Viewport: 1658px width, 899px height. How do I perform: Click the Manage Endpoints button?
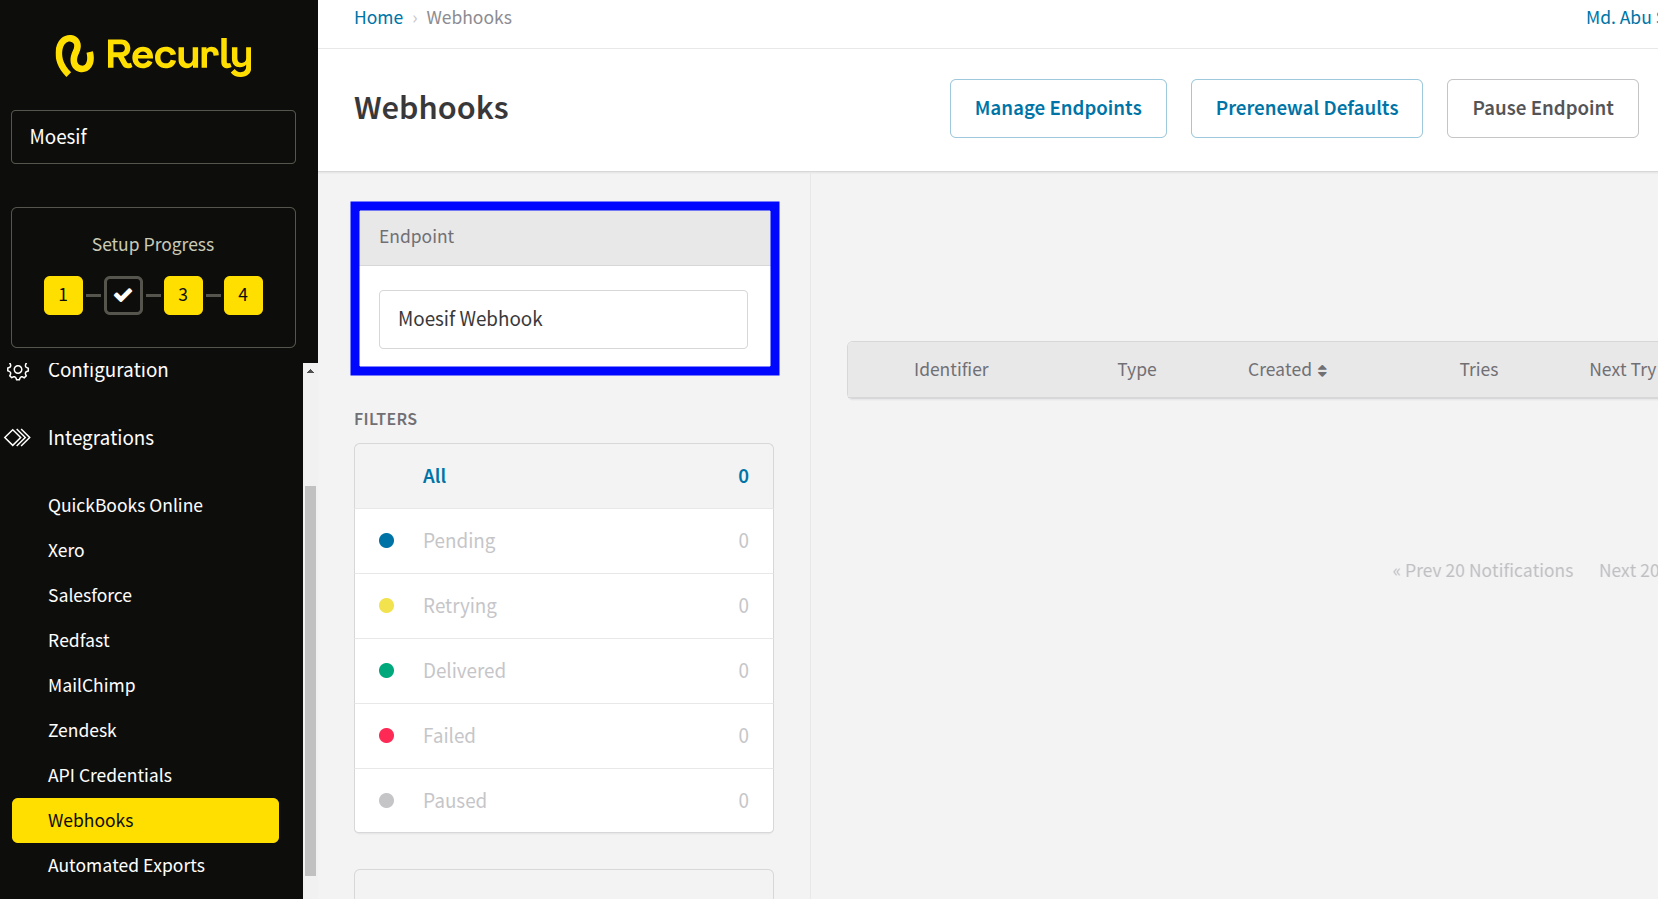coord(1058,108)
